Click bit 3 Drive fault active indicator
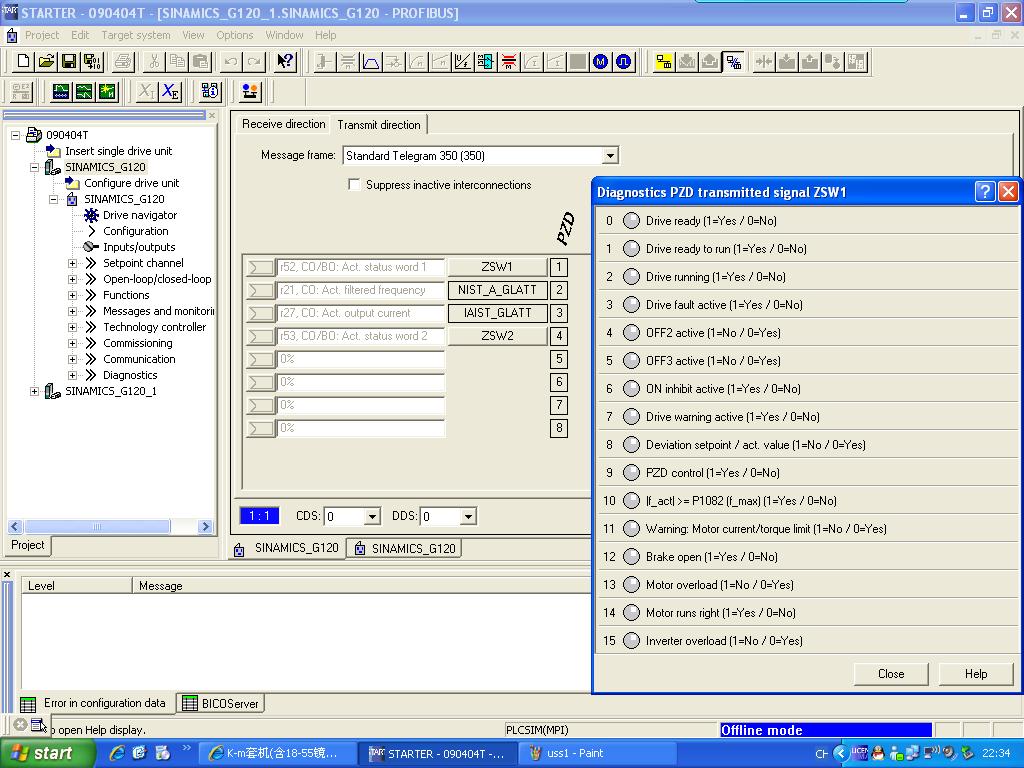The height and width of the screenshot is (768, 1024). coord(631,305)
